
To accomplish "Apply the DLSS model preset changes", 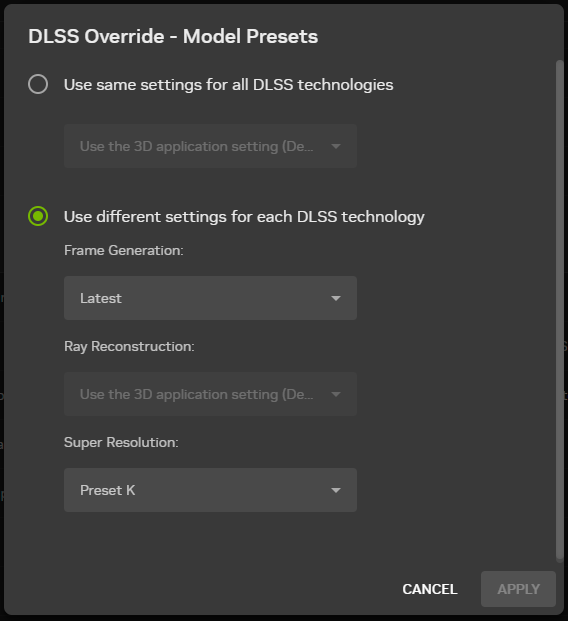I will pyautogui.click(x=518, y=589).
